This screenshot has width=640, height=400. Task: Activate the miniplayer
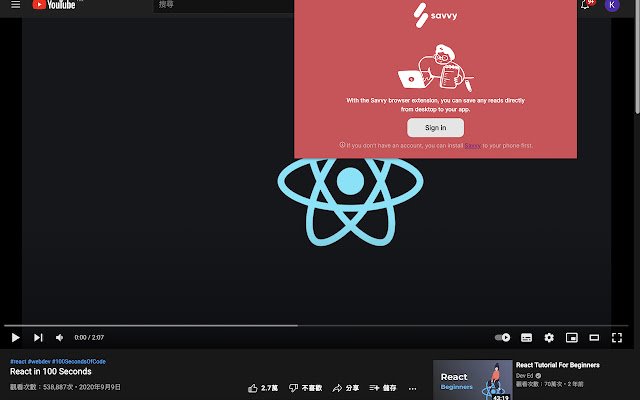click(571, 338)
